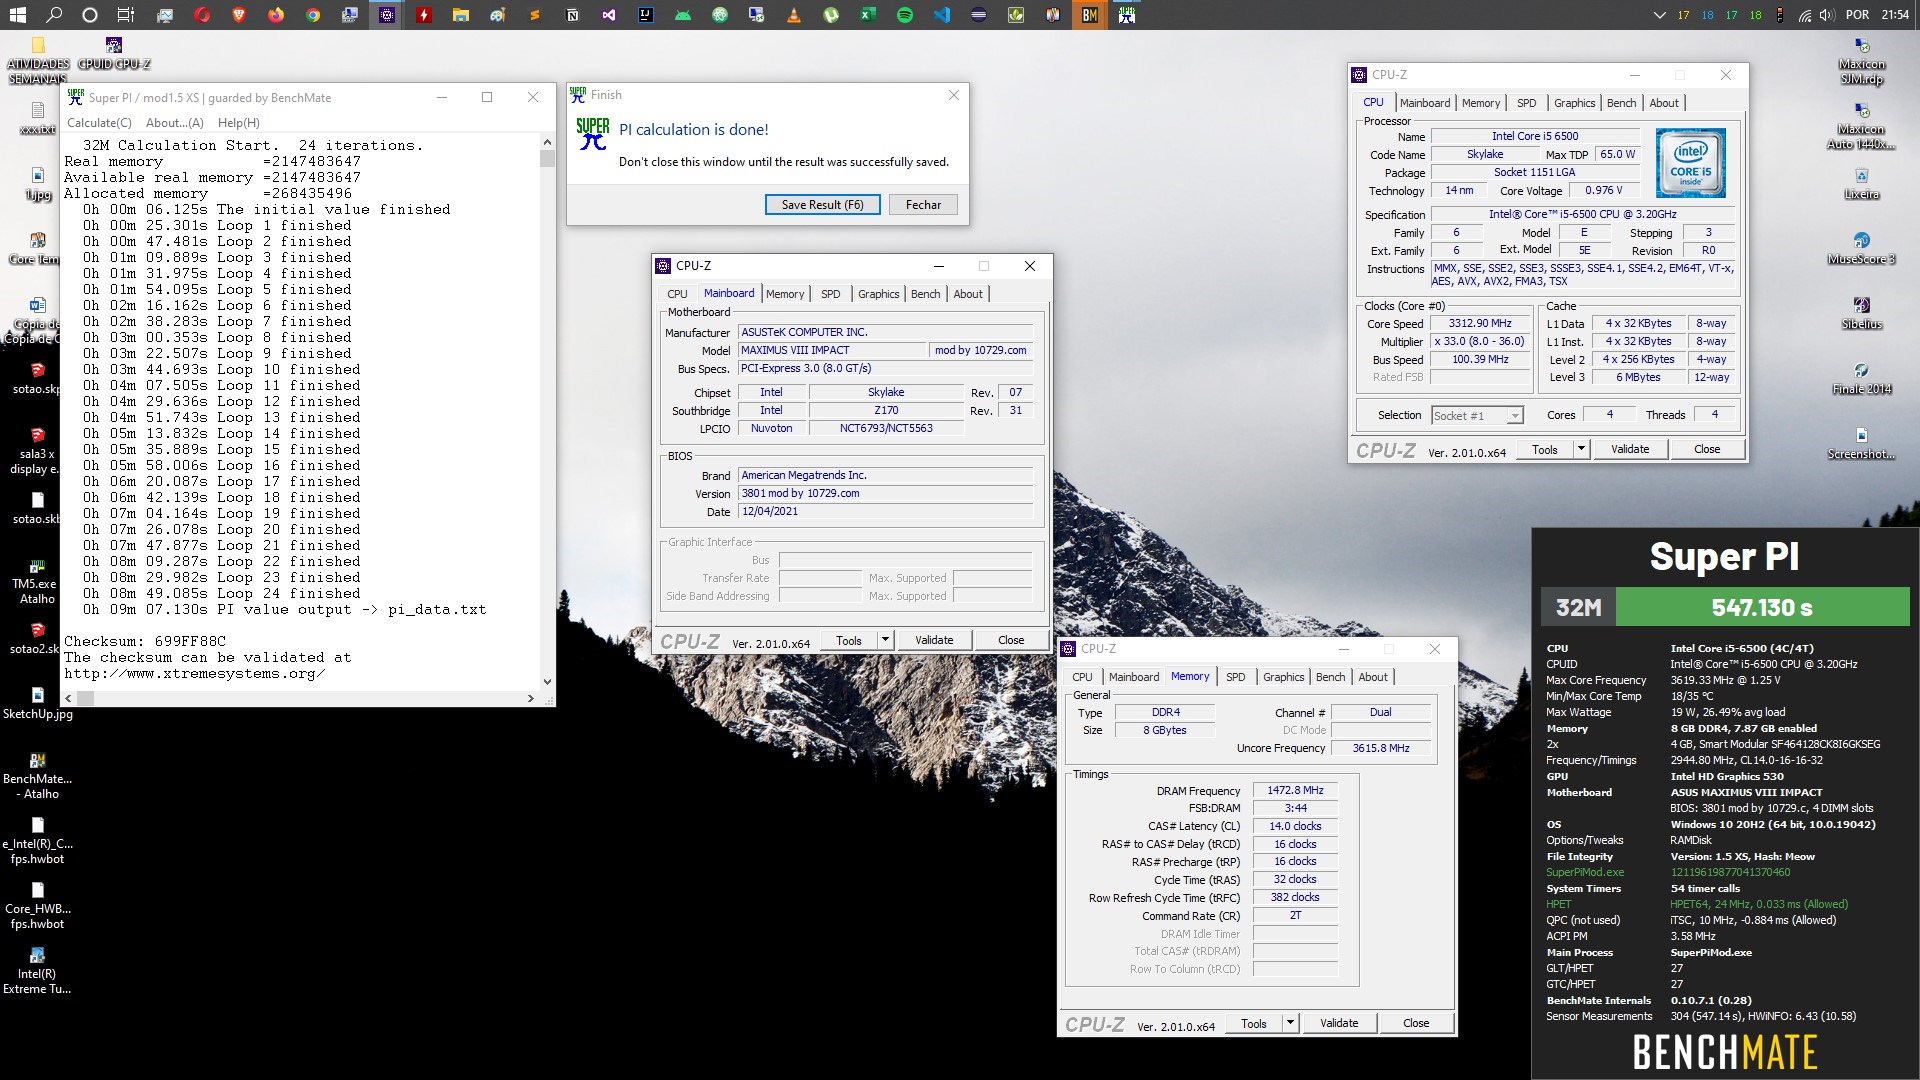Open Spotify from the taskbar
This screenshot has height=1080, width=1920.
point(905,15)
